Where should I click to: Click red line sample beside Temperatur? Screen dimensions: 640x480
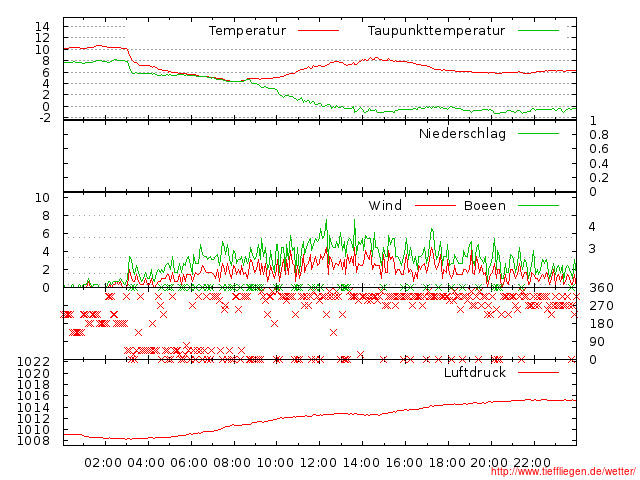point(318,31)
